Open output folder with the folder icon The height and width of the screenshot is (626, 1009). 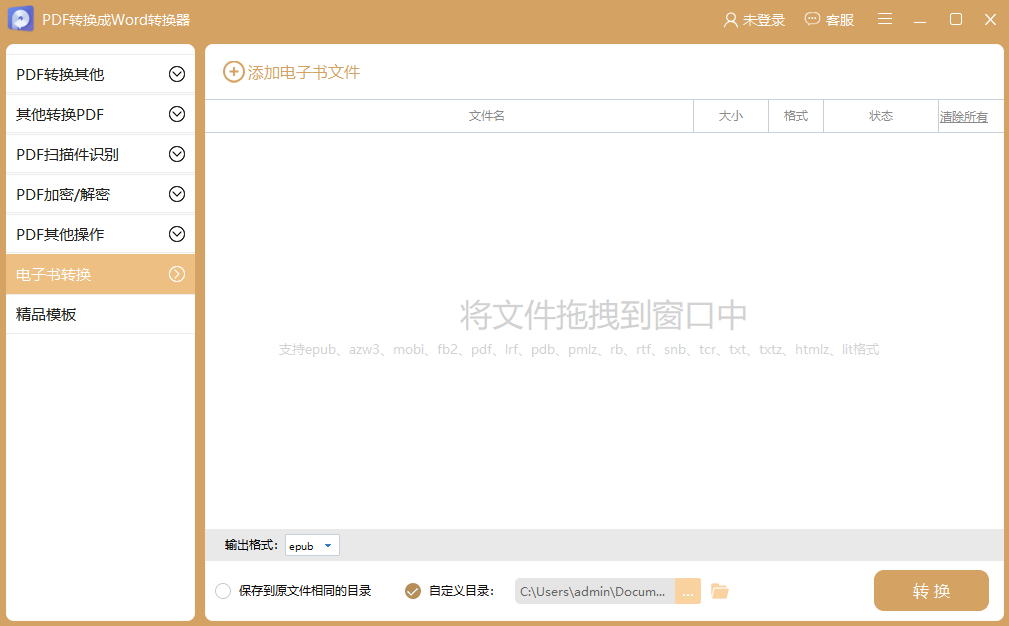[720, 591]
